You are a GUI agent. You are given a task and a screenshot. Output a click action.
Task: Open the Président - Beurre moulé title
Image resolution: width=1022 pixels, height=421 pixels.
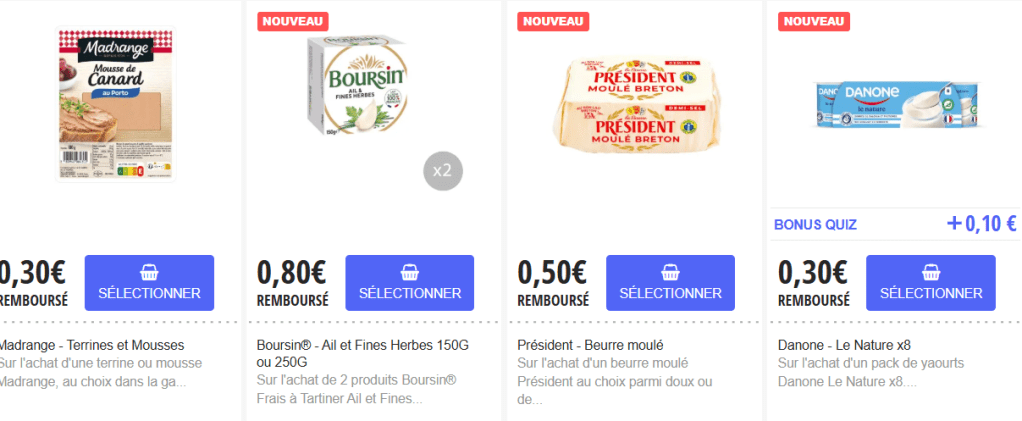click(x=591, y=346)
